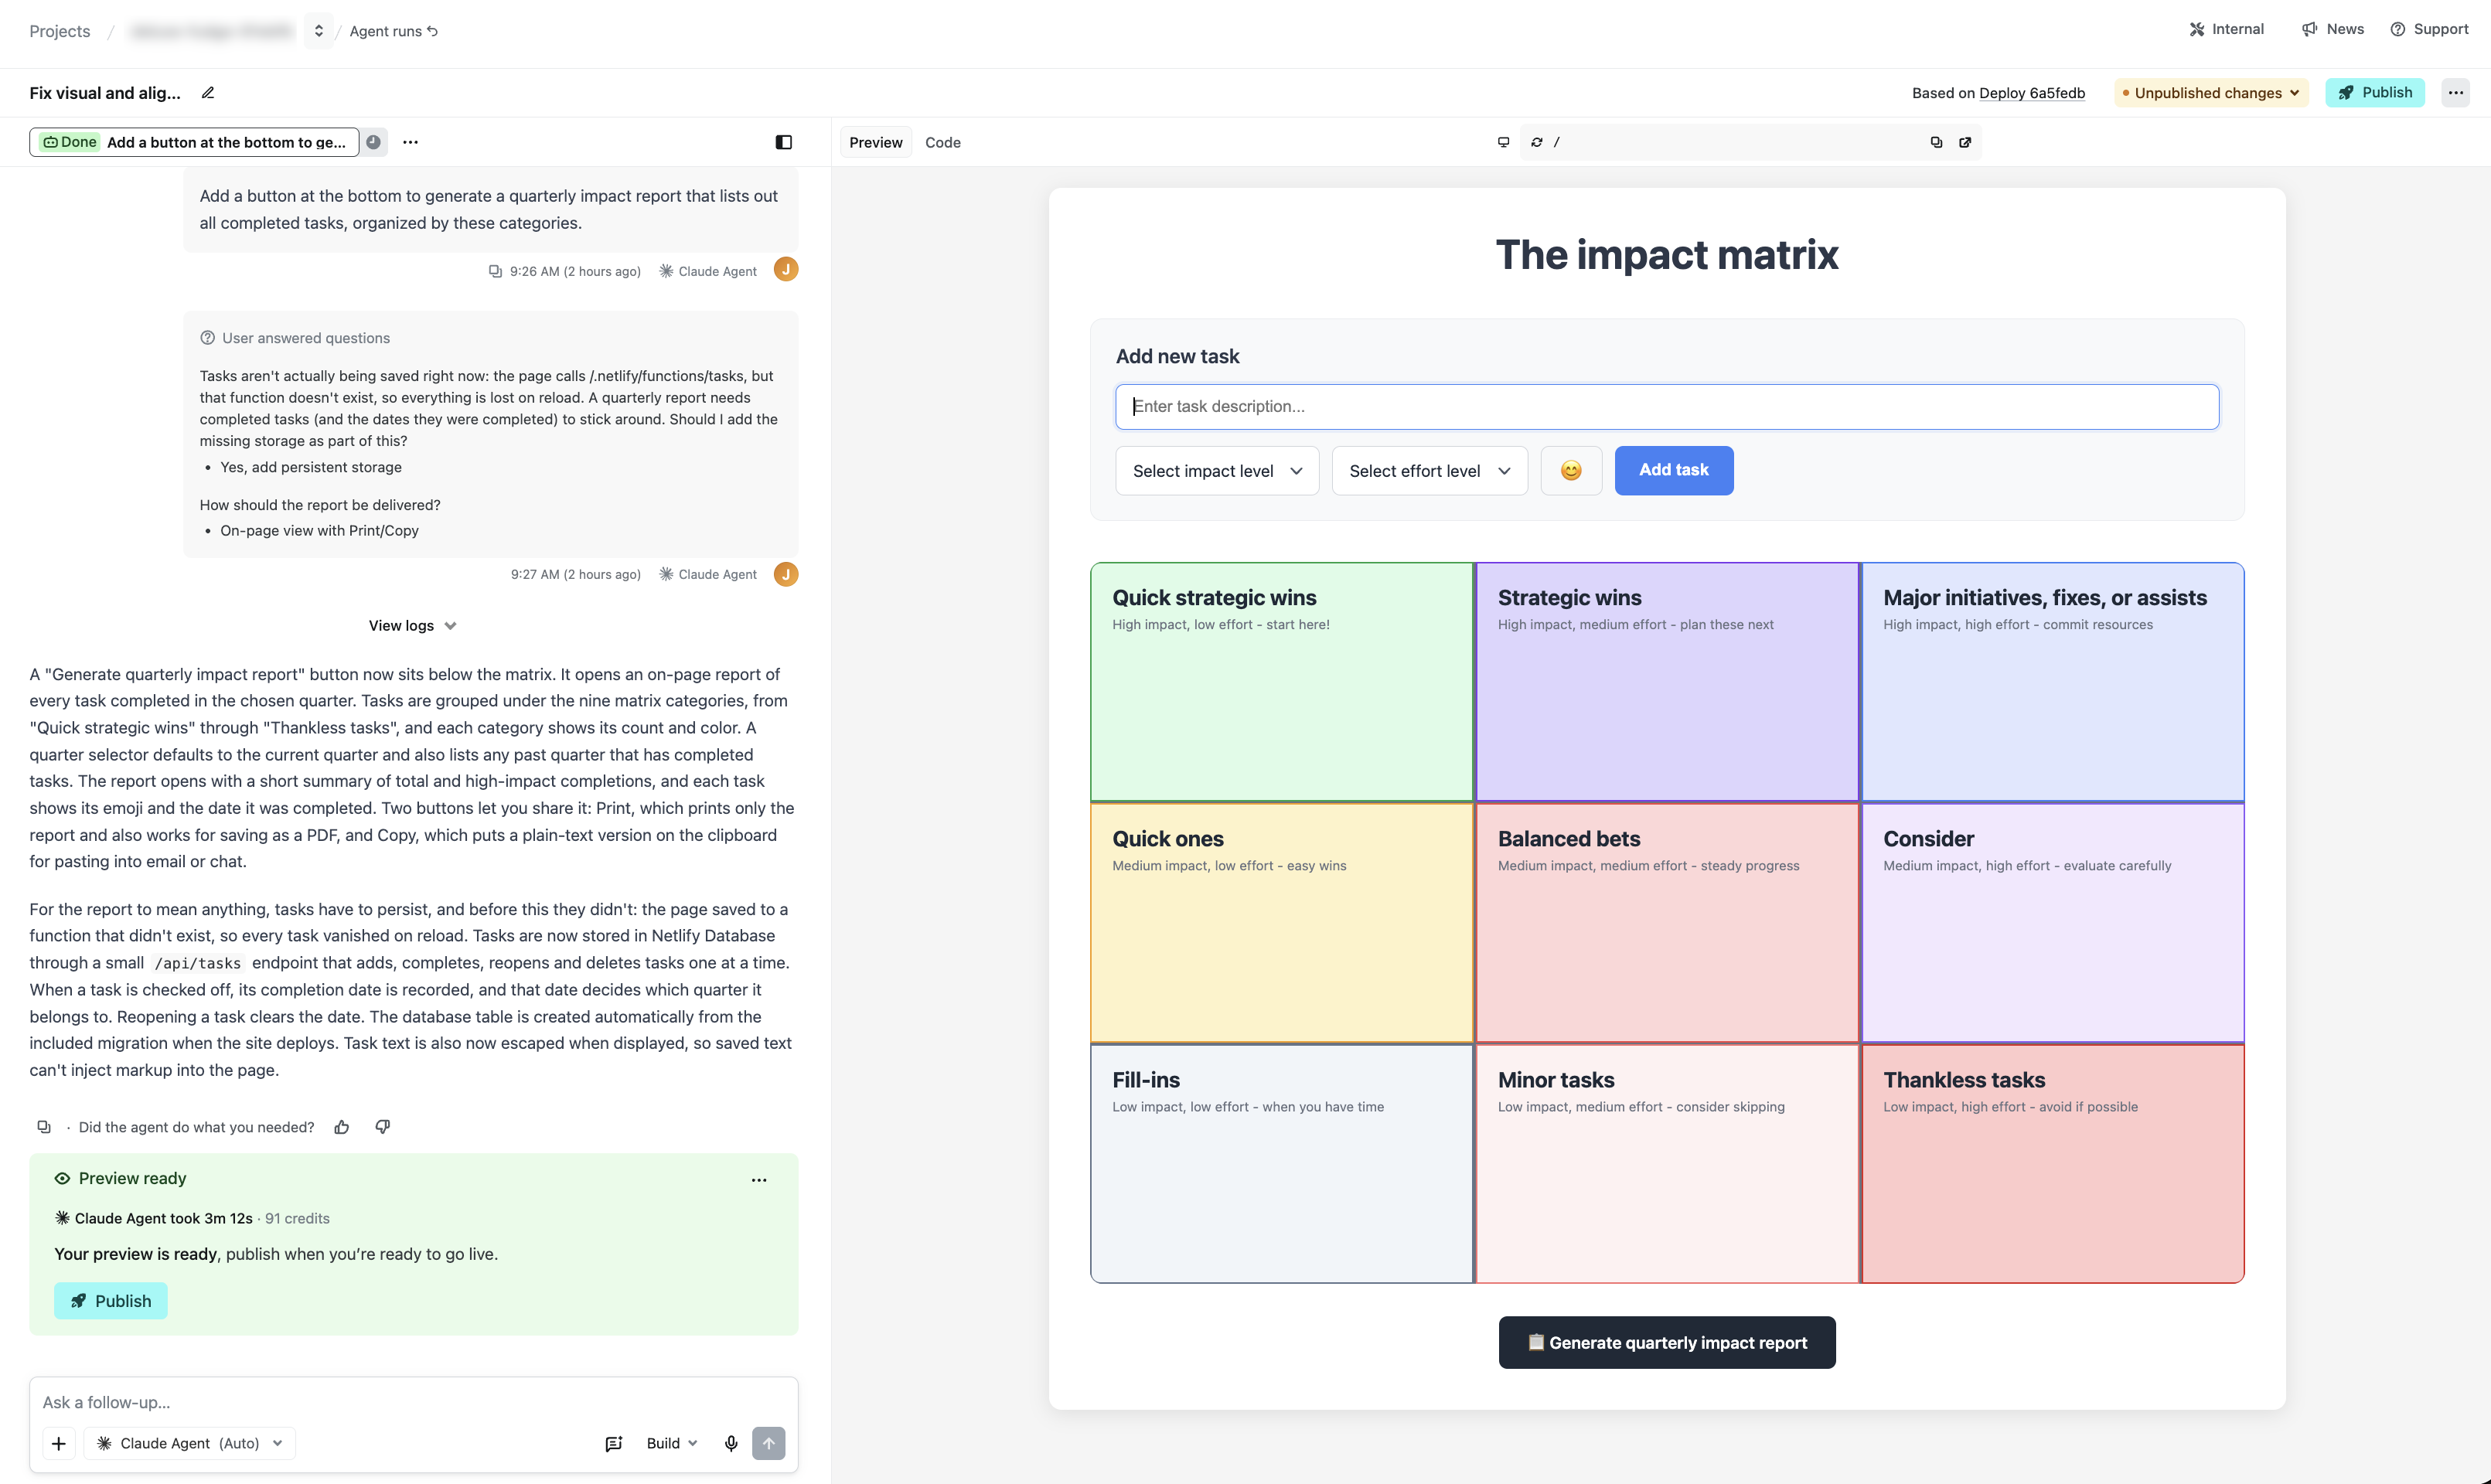Open the emoji picker in task form
The height and width of the screenshot is (1484, 2491).
click(x=1571, y=470)
